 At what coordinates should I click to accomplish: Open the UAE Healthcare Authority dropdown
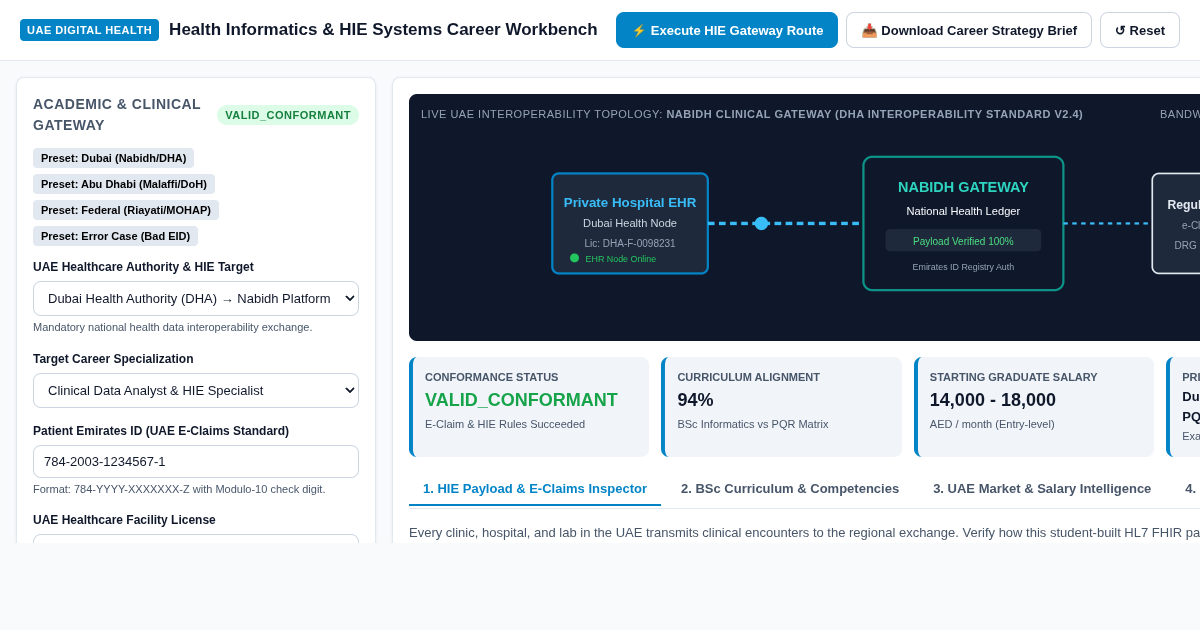coord(196,298)
